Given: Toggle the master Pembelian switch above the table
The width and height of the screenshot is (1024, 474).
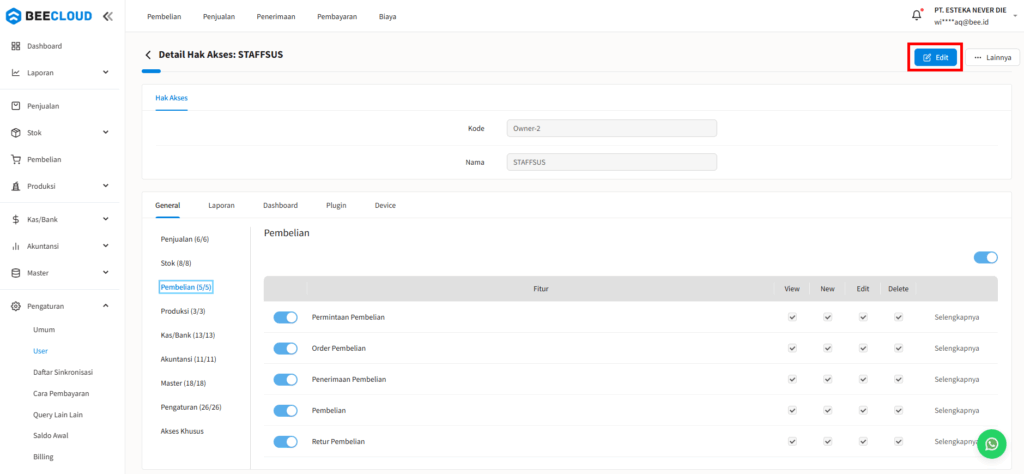Looking at the screenshot, I should [985, 257].
